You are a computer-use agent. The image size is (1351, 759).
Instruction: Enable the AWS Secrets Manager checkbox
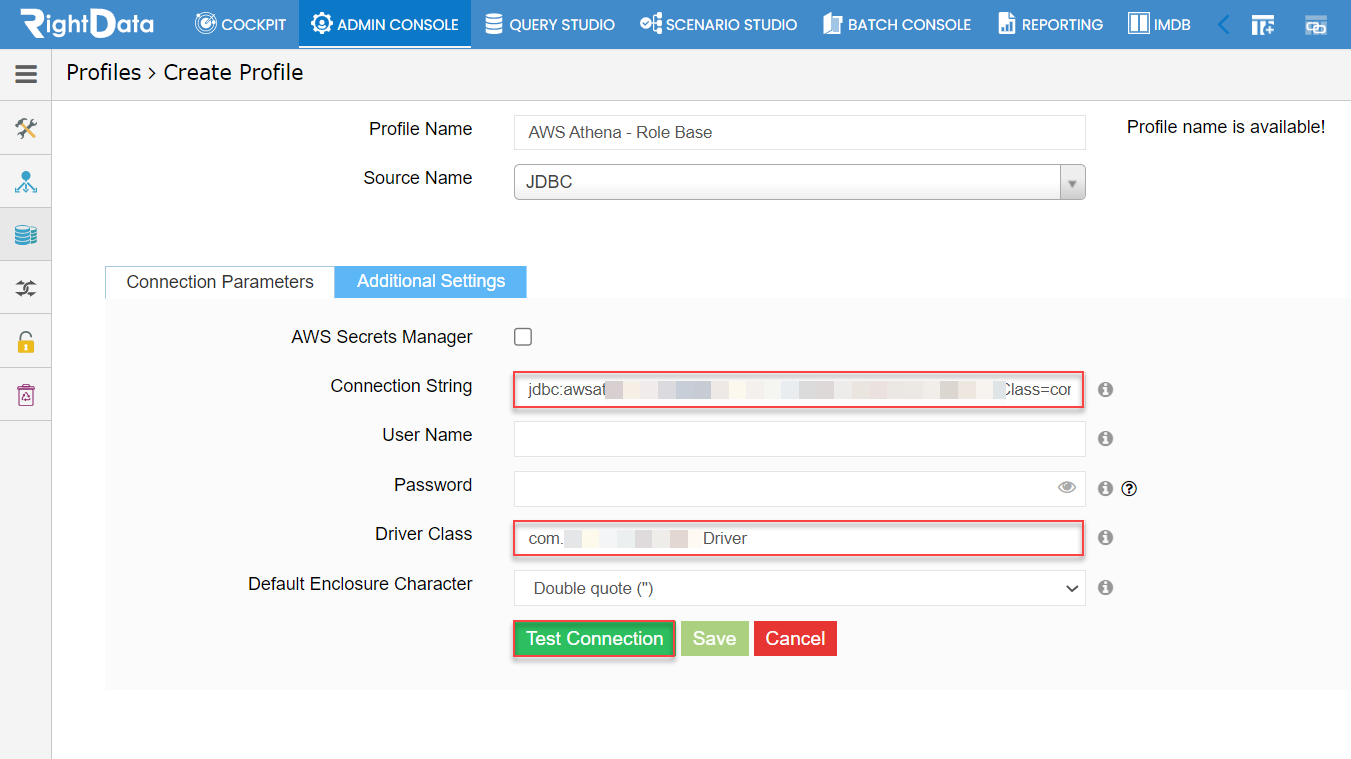(x=523, y=337)
